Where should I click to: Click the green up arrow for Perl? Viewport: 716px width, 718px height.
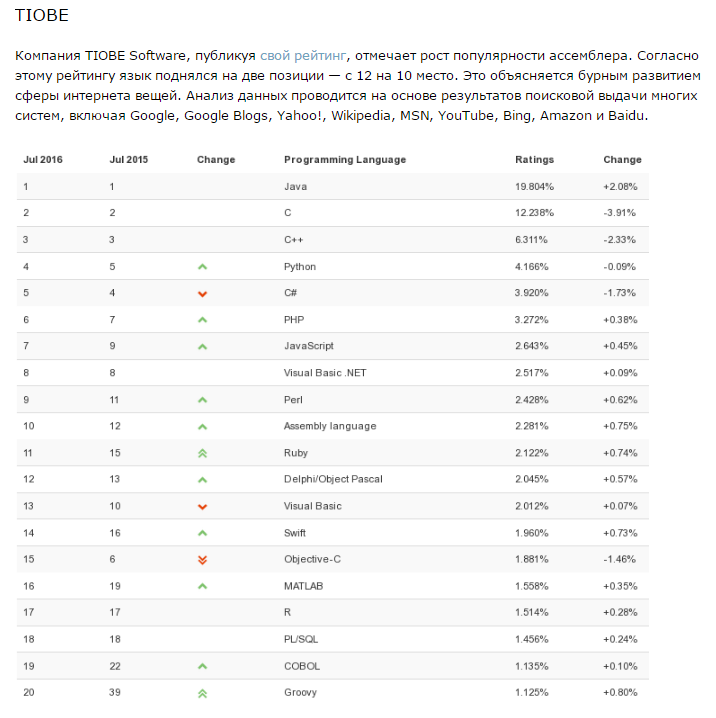202,400
